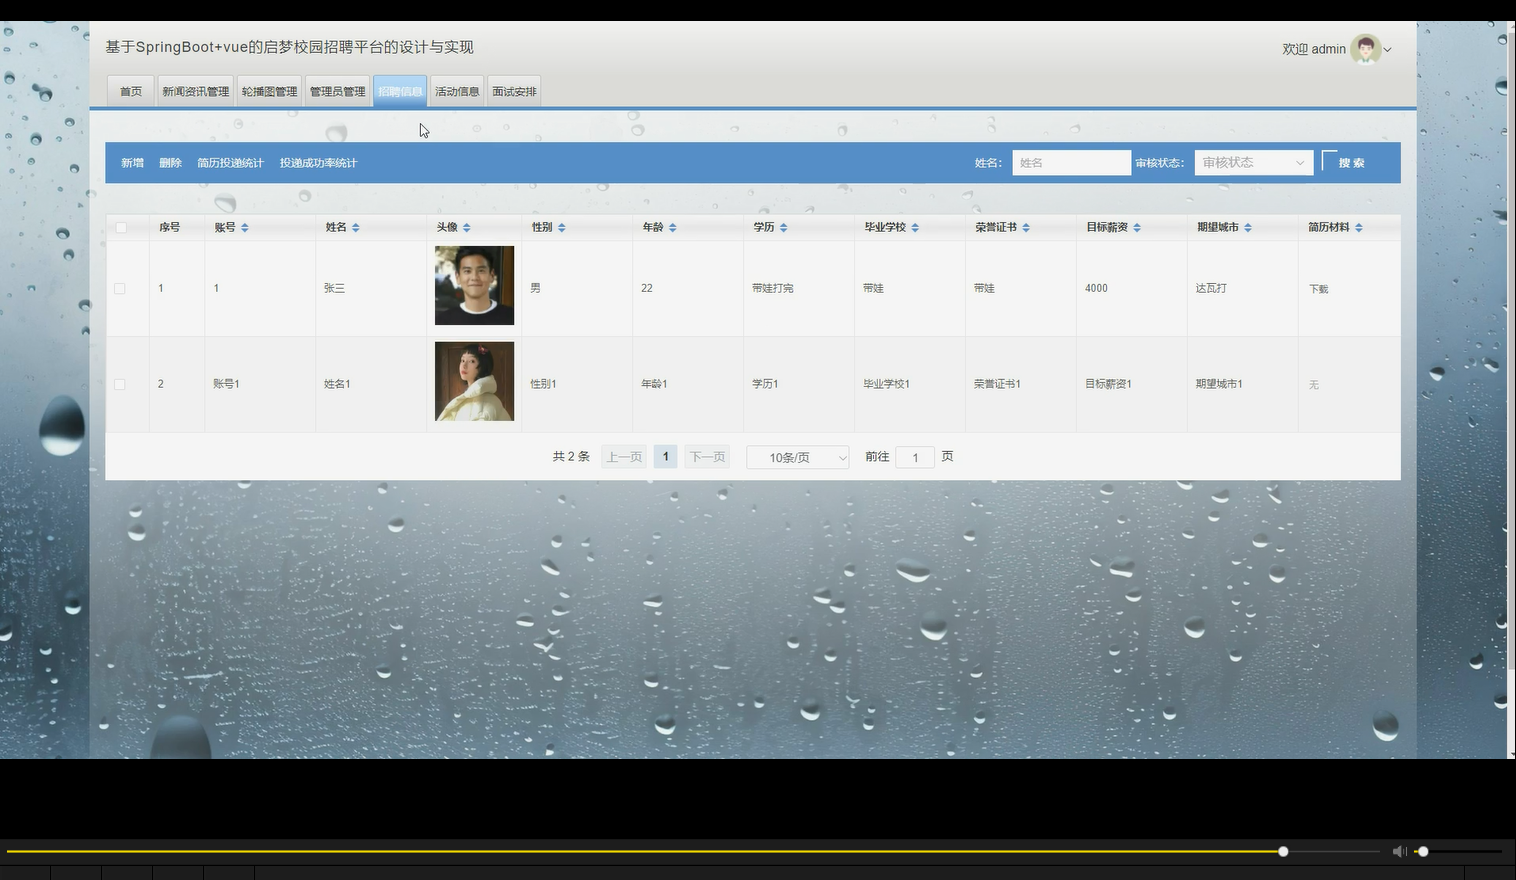
Task: Go to 下一页 in pagination
Action: 707,457
